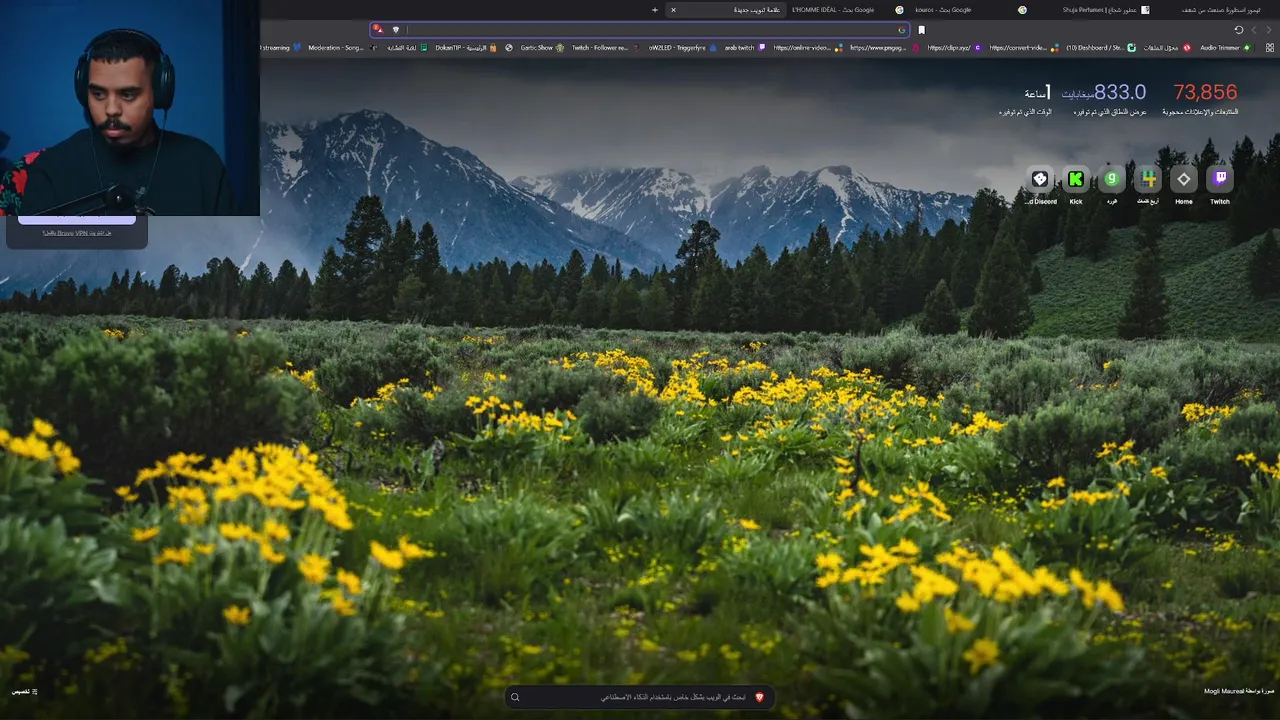Click the Leo AI icon in bottom search box
Image resolution: width=1280 pixels, height=720 pixels.
tap(759, 697)
